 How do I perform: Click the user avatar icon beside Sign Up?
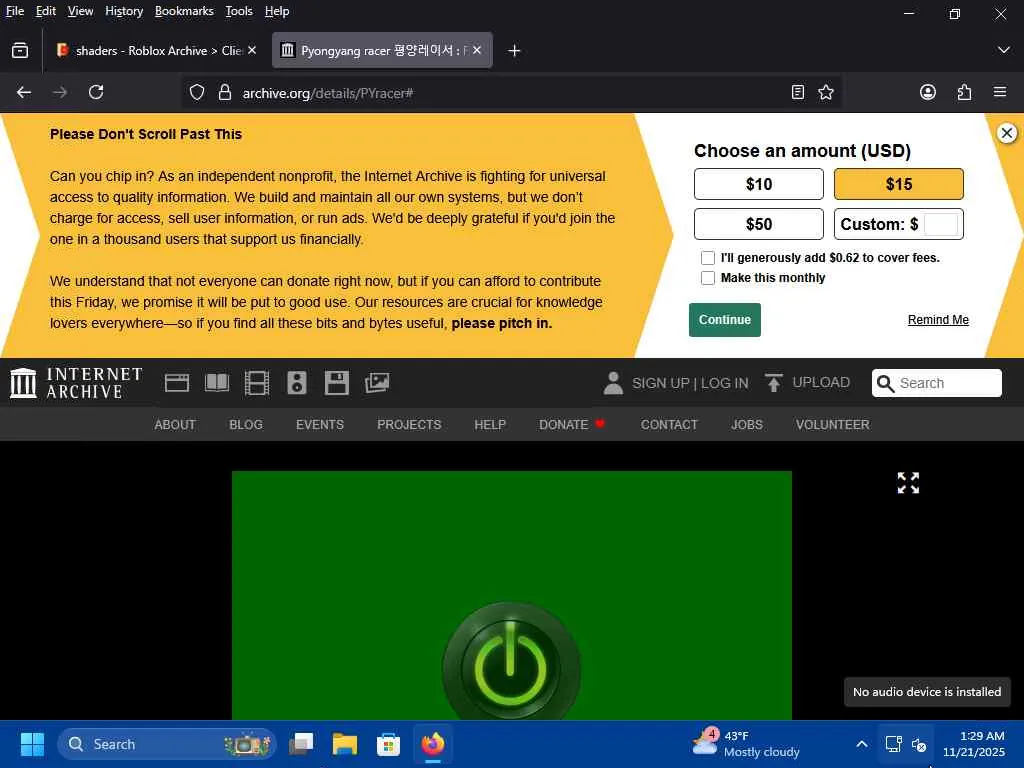[613, 383]
